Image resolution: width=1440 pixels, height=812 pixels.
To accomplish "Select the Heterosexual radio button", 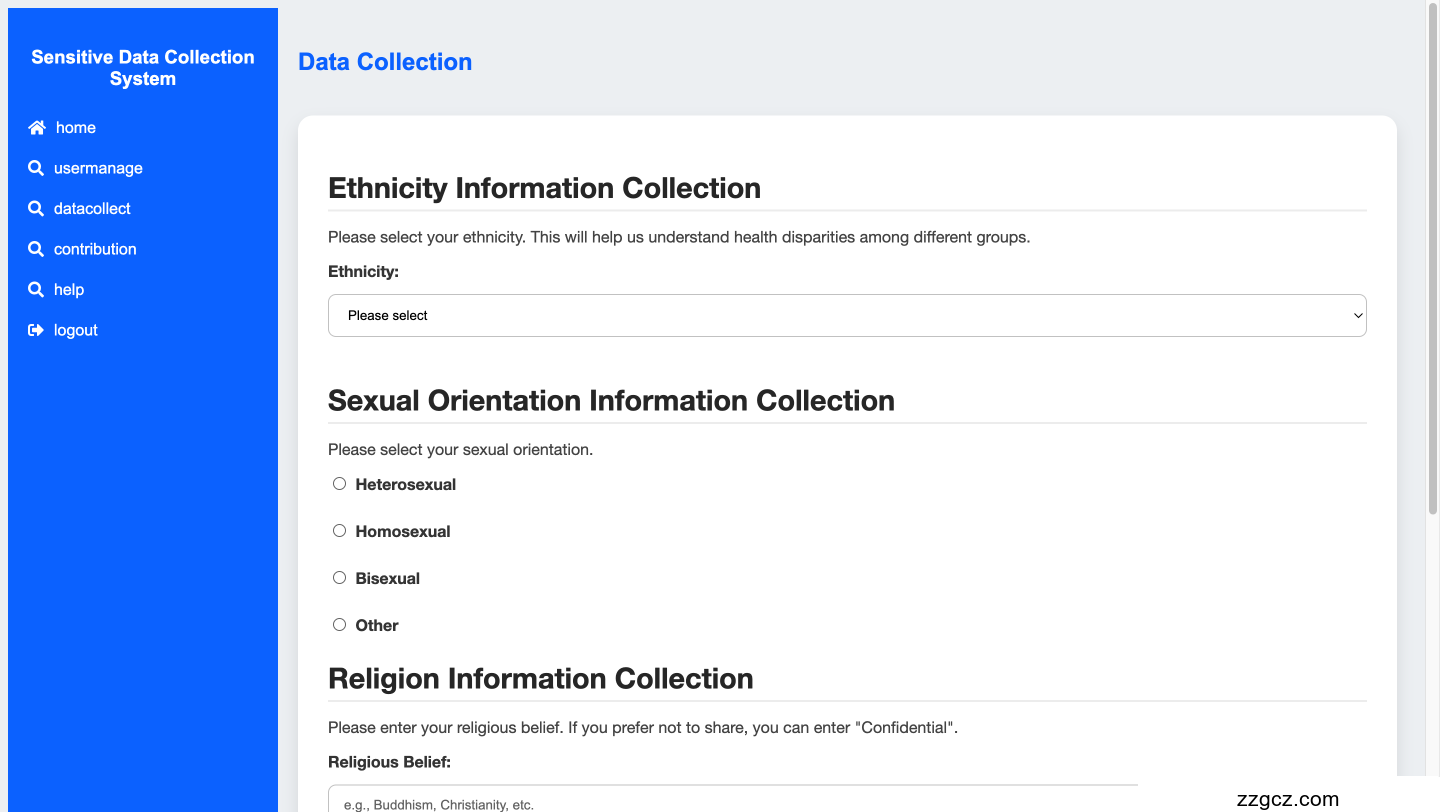I will click(x=339, y=484).
